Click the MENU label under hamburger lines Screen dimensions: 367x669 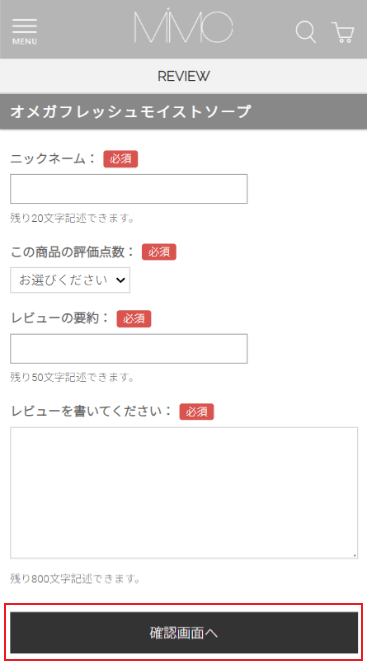24,41
